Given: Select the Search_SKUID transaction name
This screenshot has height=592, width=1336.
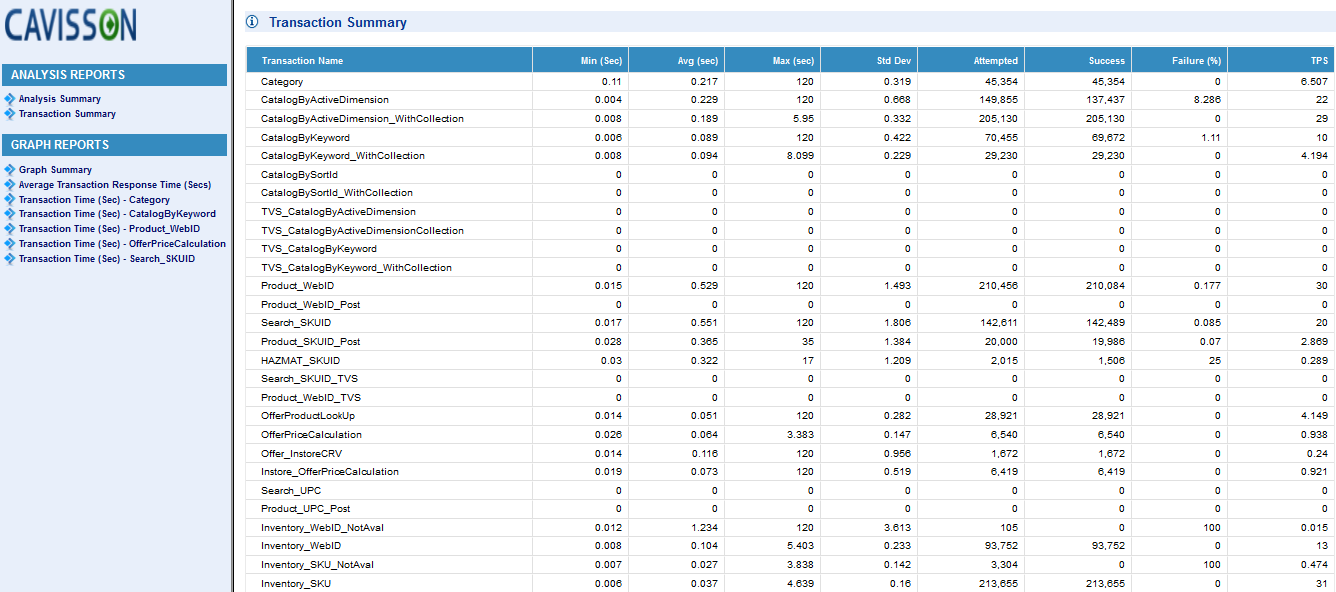Looking at the screenshot, I should click(x=296, y=323).
